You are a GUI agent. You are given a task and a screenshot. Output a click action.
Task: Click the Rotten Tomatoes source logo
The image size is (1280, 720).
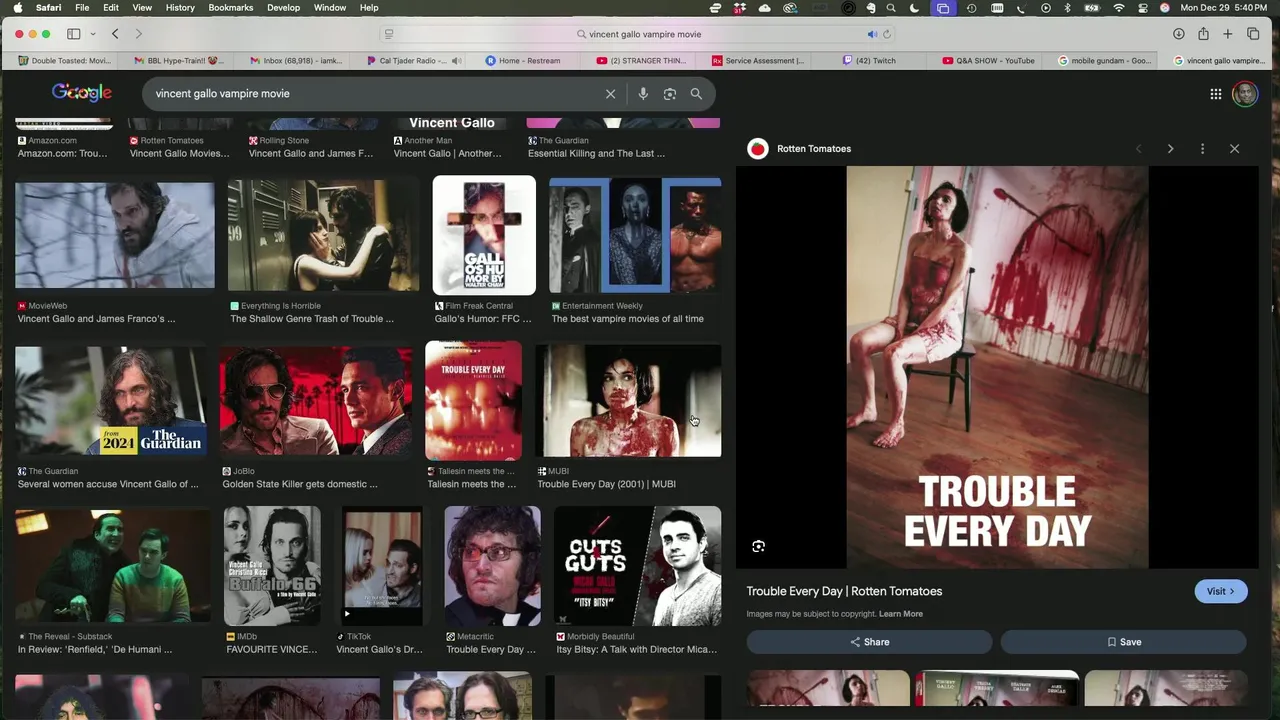coord(758,149)
